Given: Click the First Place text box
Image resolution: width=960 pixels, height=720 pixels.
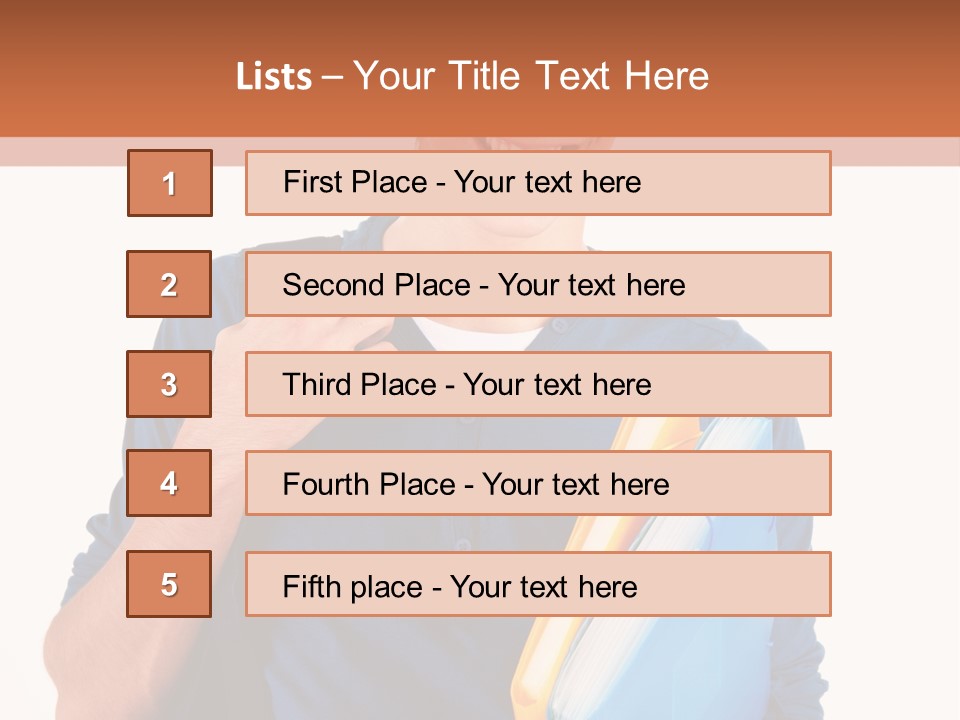Looking at the screenshot, I should pyautogui.click(x=538, y=183).
